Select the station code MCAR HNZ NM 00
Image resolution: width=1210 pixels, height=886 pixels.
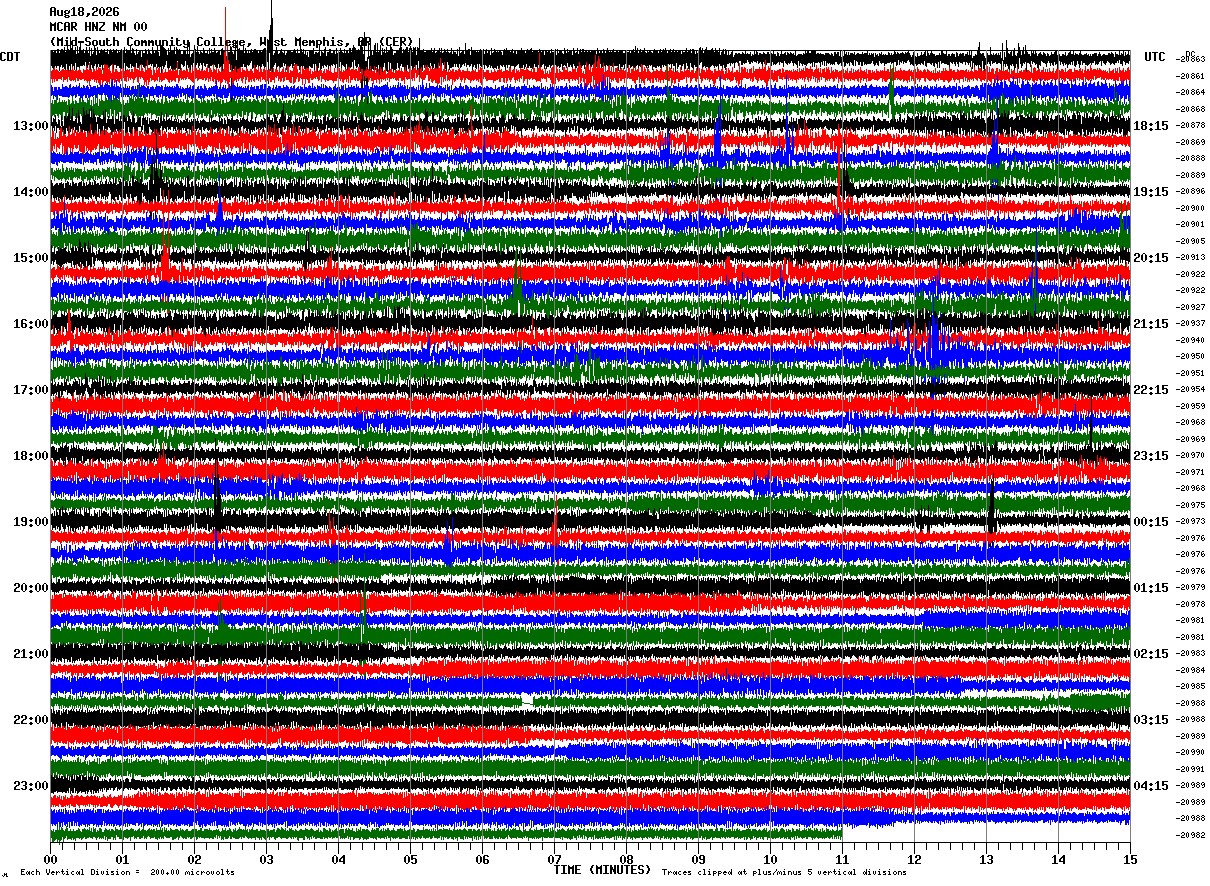[98, 27]
